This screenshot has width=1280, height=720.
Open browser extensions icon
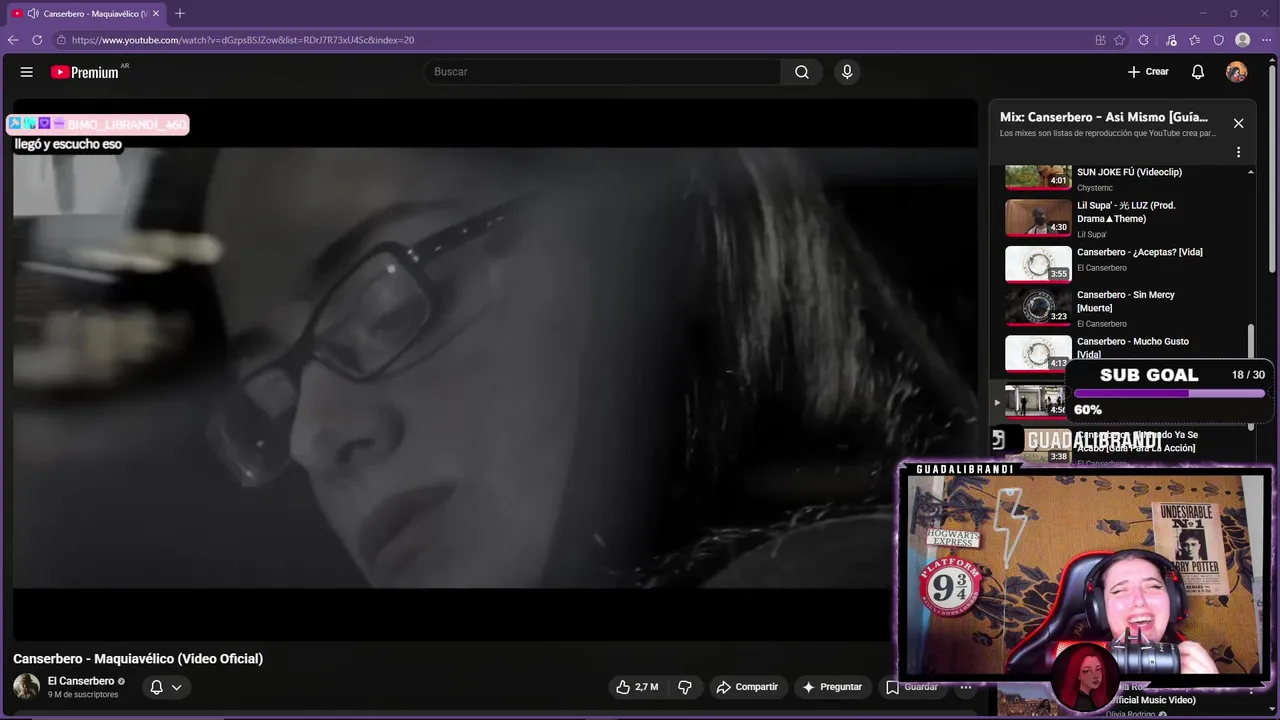pyautogui.click(x=1144, y=40)
